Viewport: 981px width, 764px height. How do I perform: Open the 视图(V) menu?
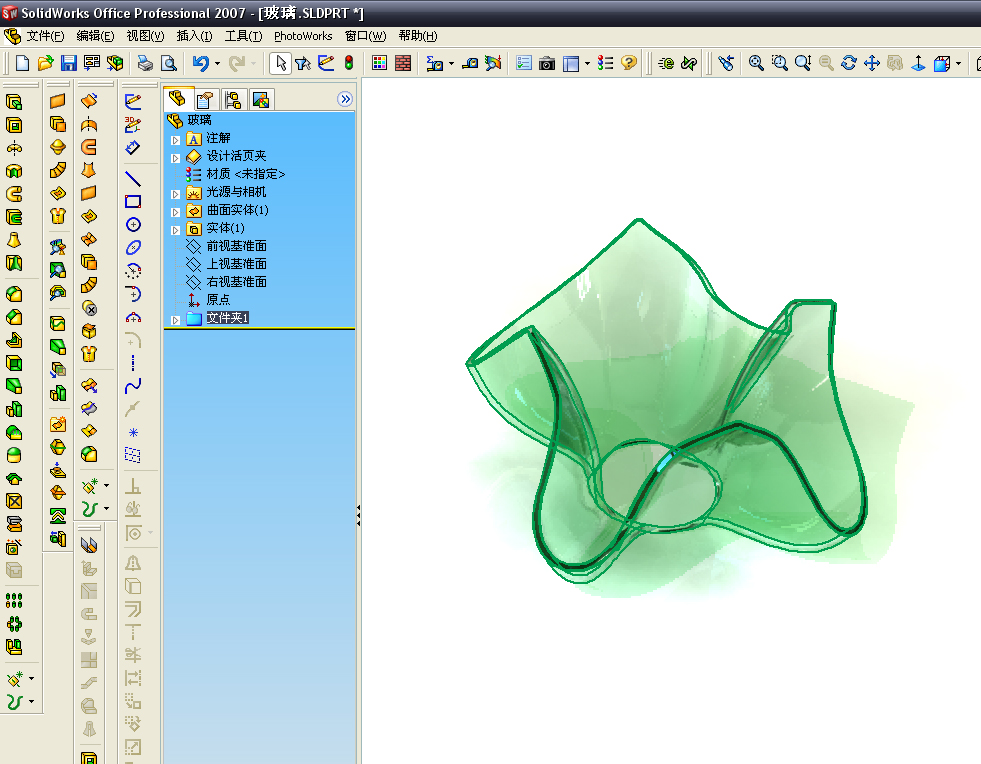click(x=145, y=36)
